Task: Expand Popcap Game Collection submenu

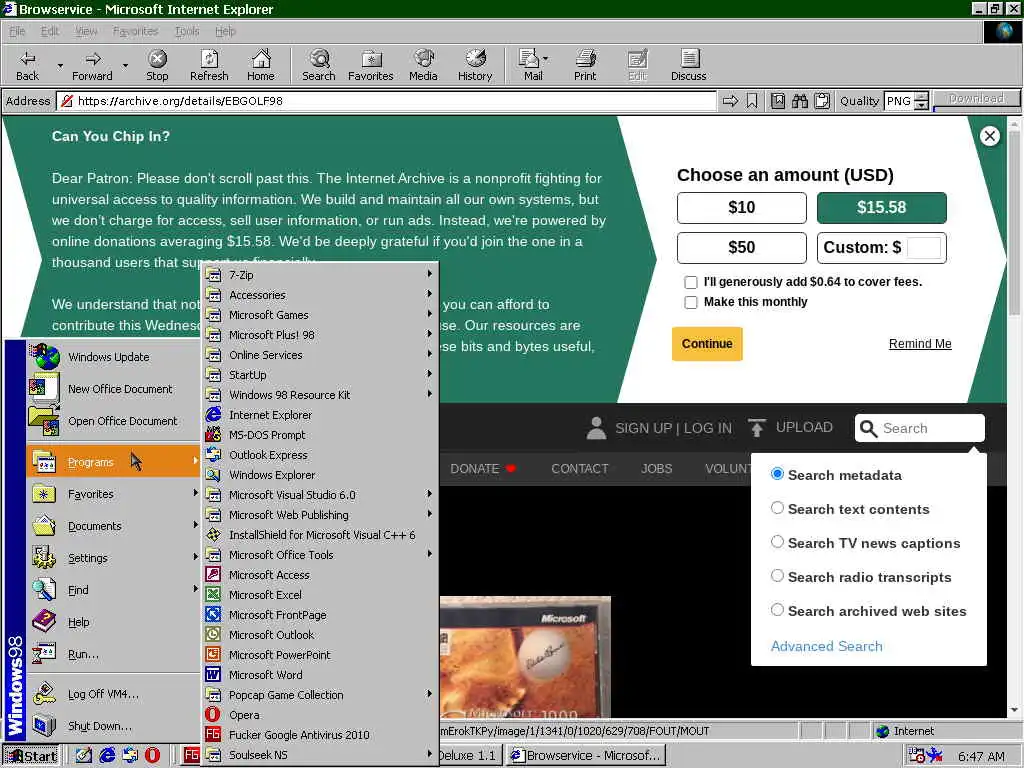Action: pos(320,695)
